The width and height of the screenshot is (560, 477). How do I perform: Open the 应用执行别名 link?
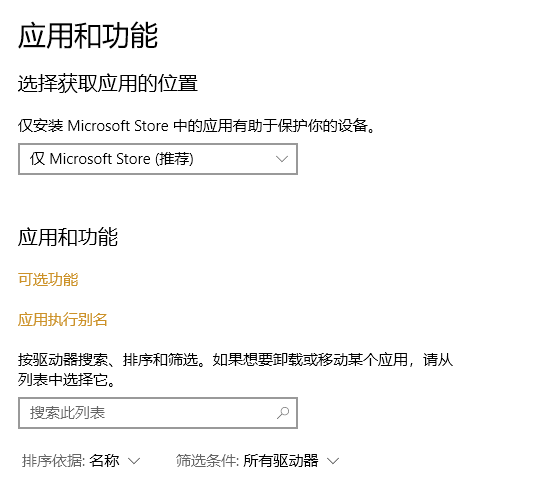coord(63,320)
